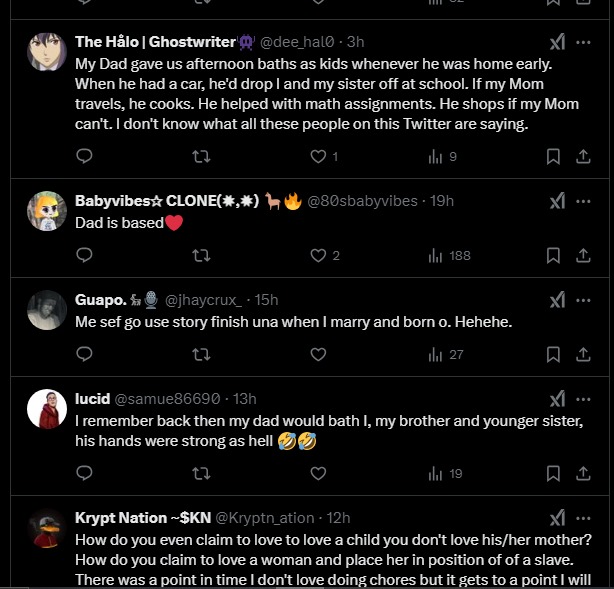Image resolution: width=614 pixels, height=589 pixels.
Task: Repost the Babyvibes 'Dad is based' tweet
Action: (x=201, y=255)
